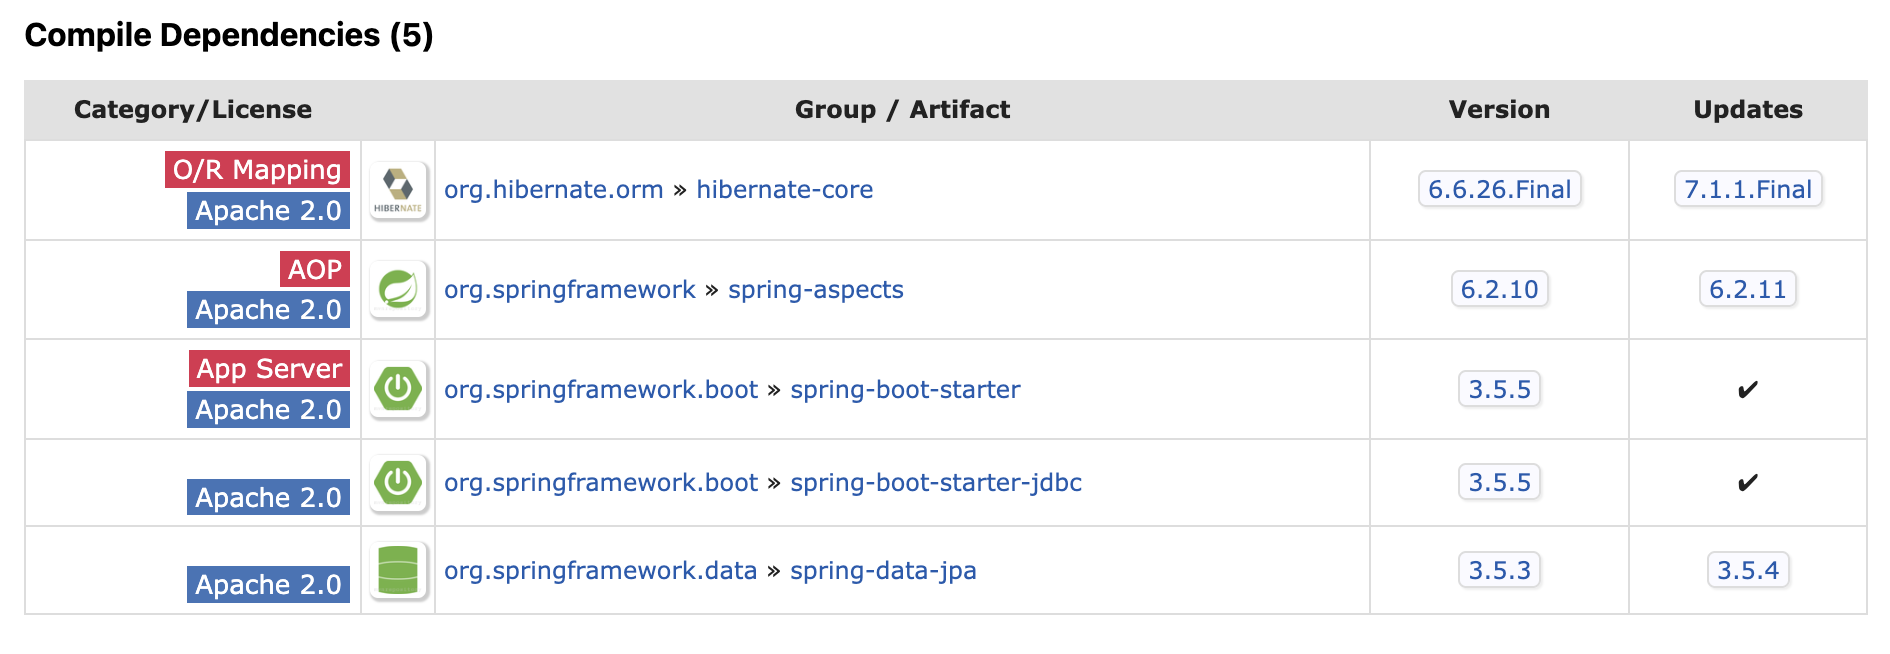Click Apache 2.0 license in spring-aspects row

268,309
